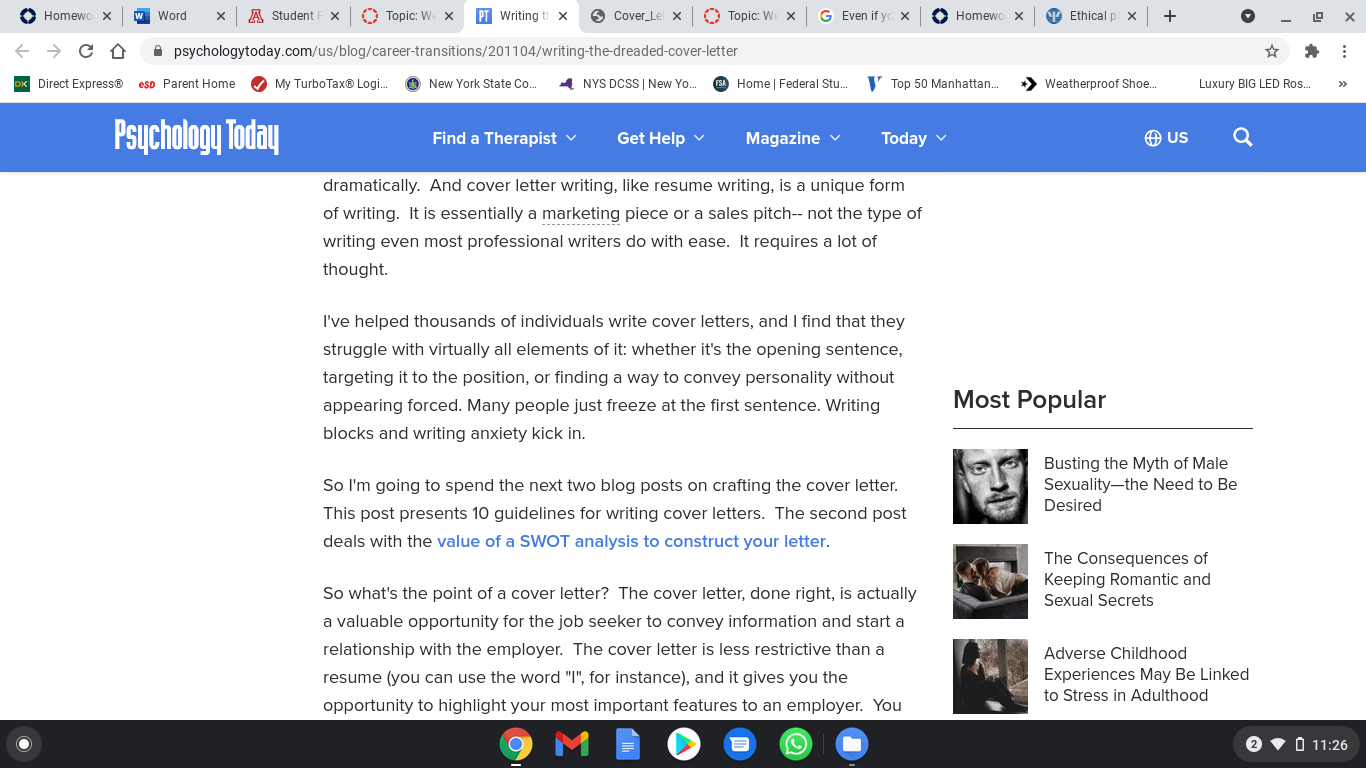
Task: Go to the browser home icon
Action: [x=118, y=51]
